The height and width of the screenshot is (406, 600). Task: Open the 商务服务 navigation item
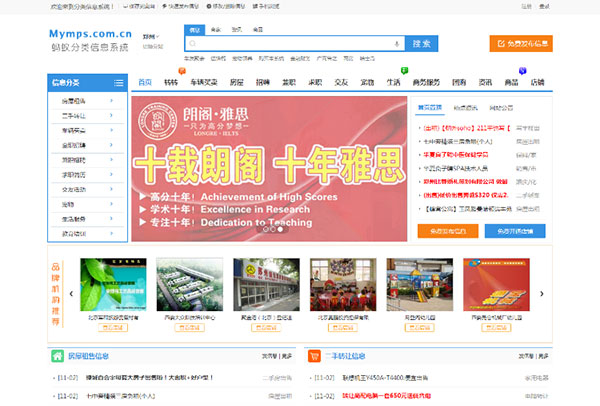pos(426,82)
